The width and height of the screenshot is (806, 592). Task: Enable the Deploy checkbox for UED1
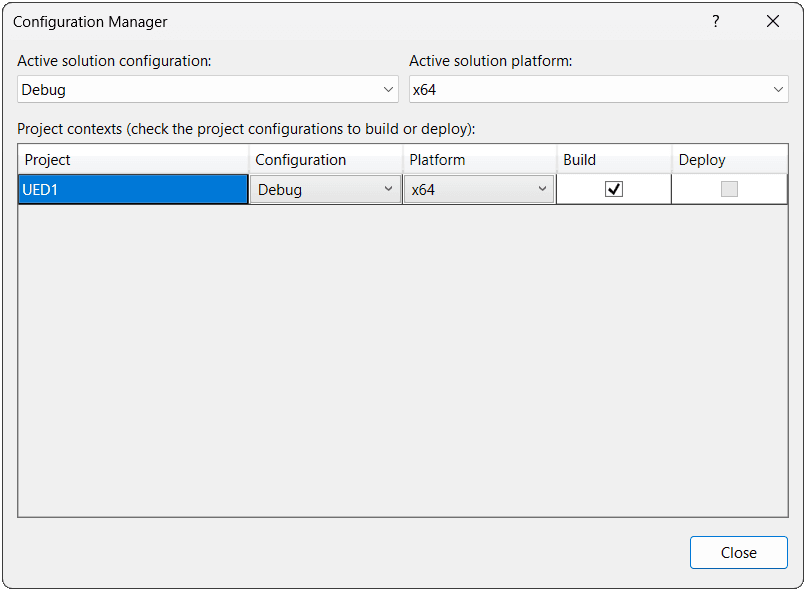[x=729, y=188]
